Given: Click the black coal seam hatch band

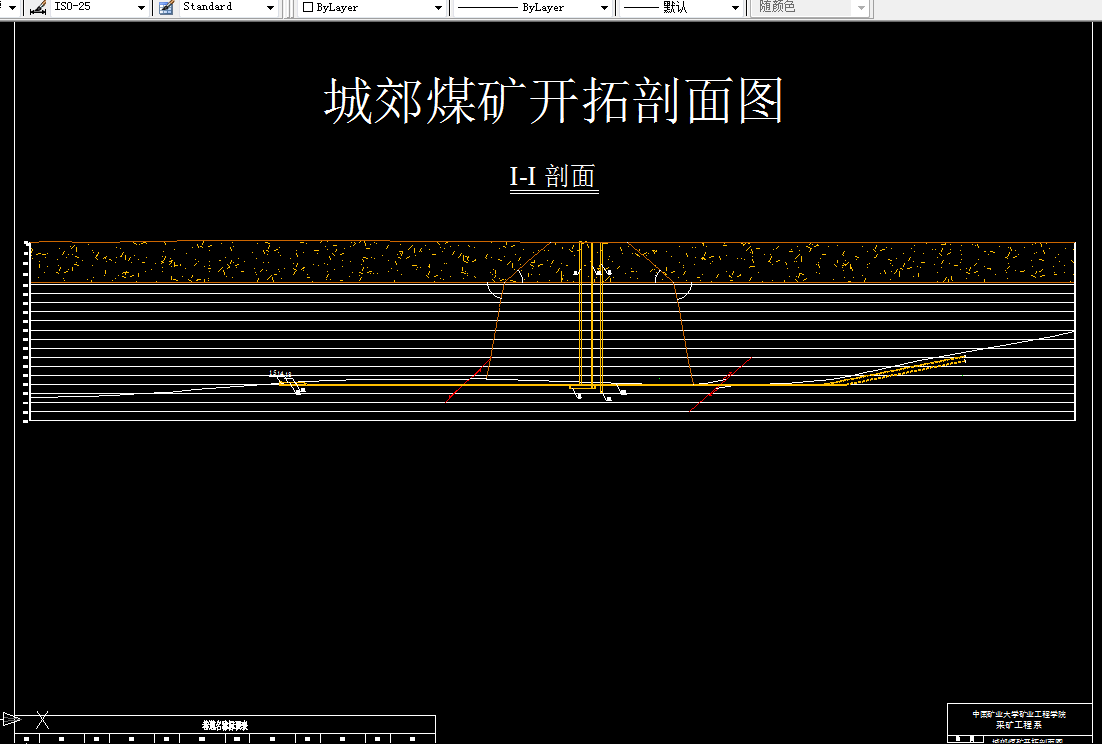Looking at the screenshot, I should [300, 258].
